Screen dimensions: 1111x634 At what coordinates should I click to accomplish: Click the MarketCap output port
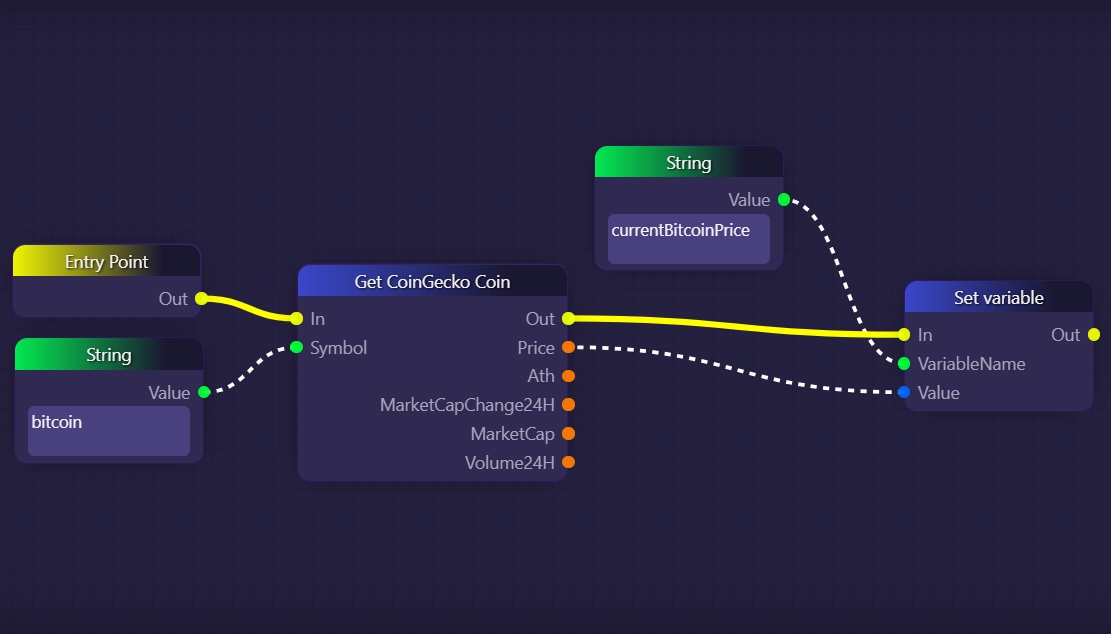click(x=568, y=434)
